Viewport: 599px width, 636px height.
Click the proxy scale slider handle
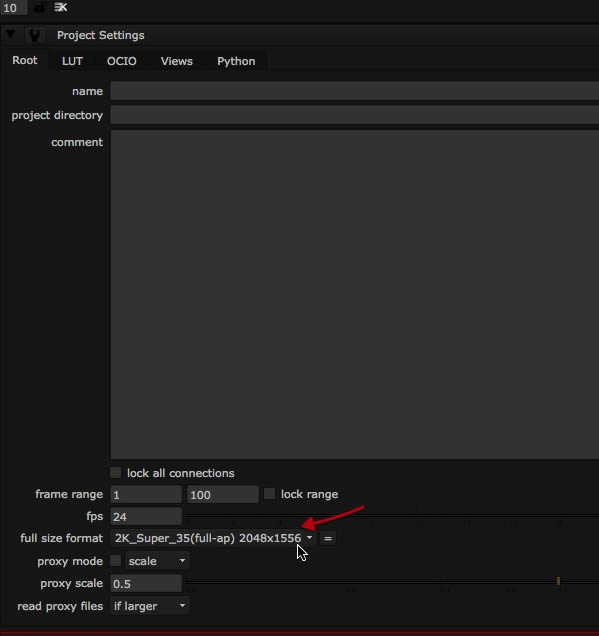click(x=558, y=581)
